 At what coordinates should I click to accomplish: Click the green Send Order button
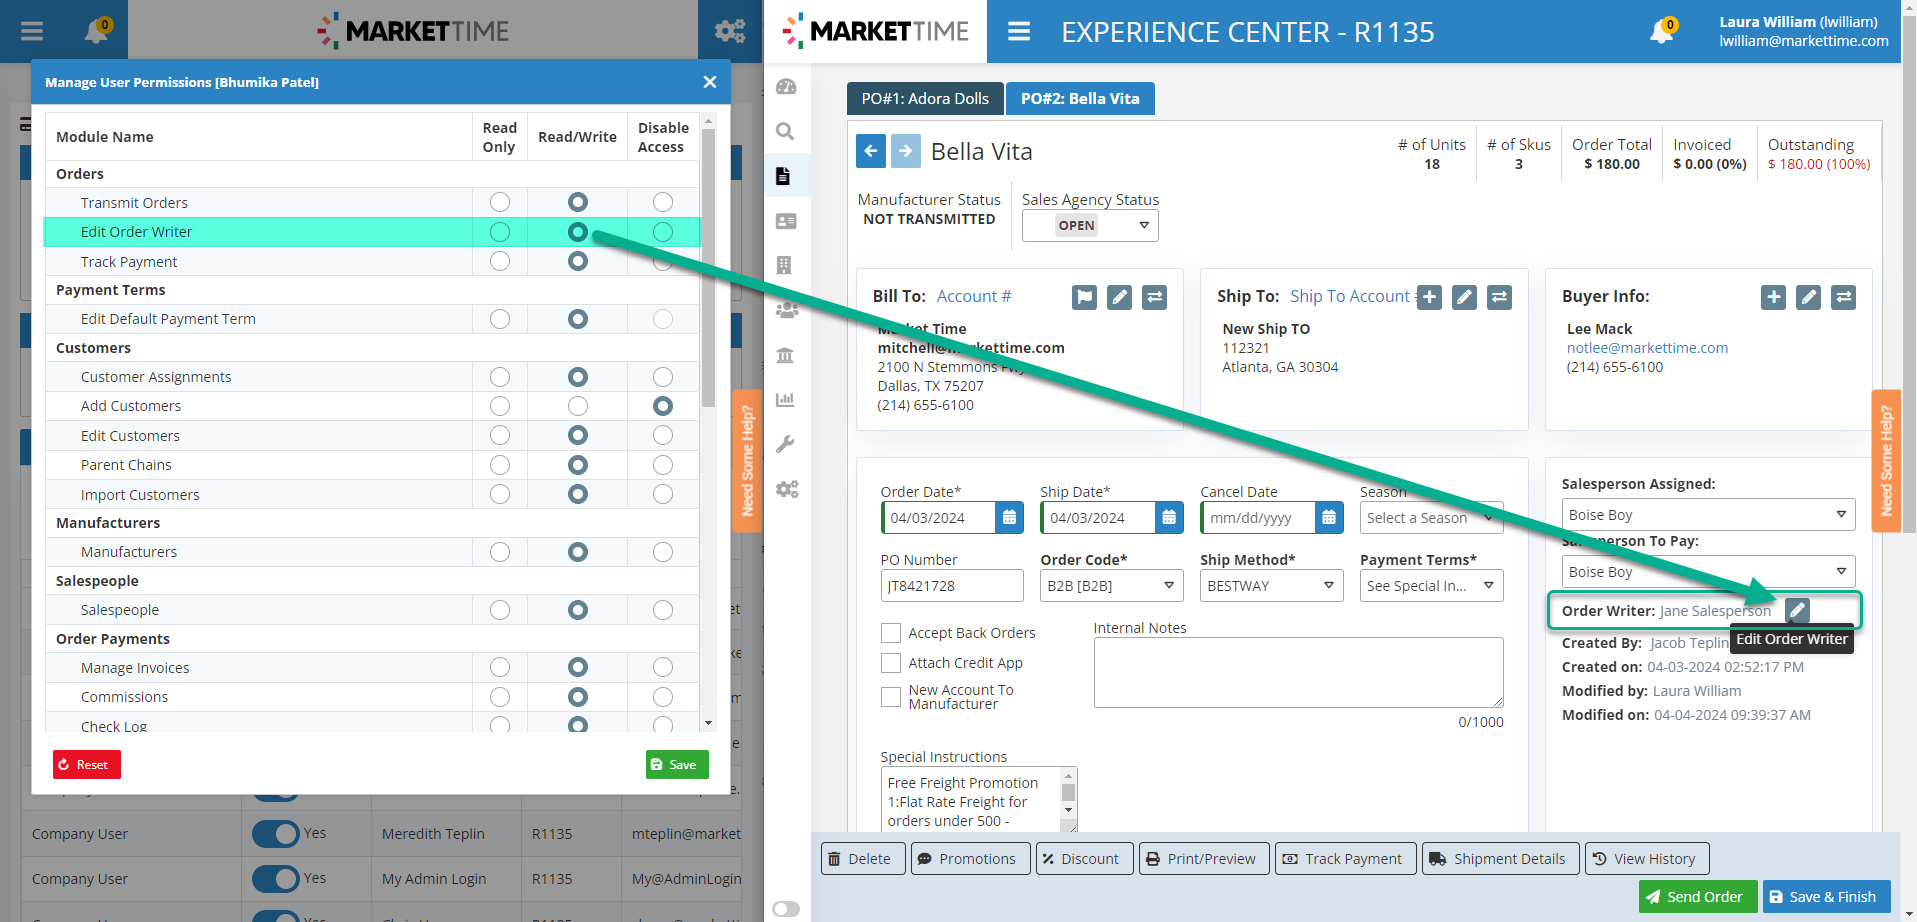[x=1695, y=897]
